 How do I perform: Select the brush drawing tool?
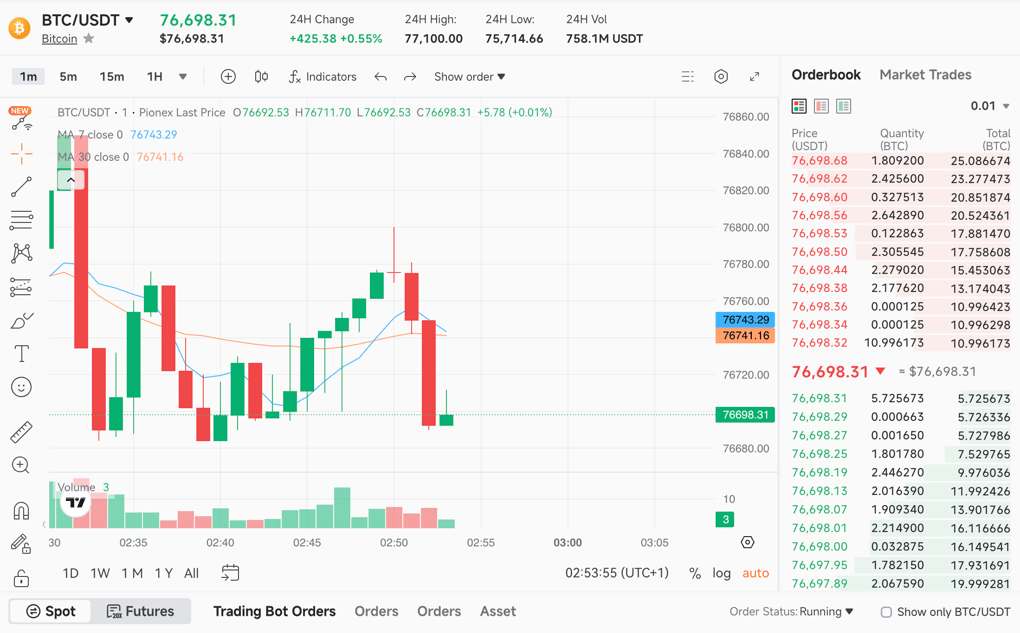pyautogui.click(x=21, y=321)
